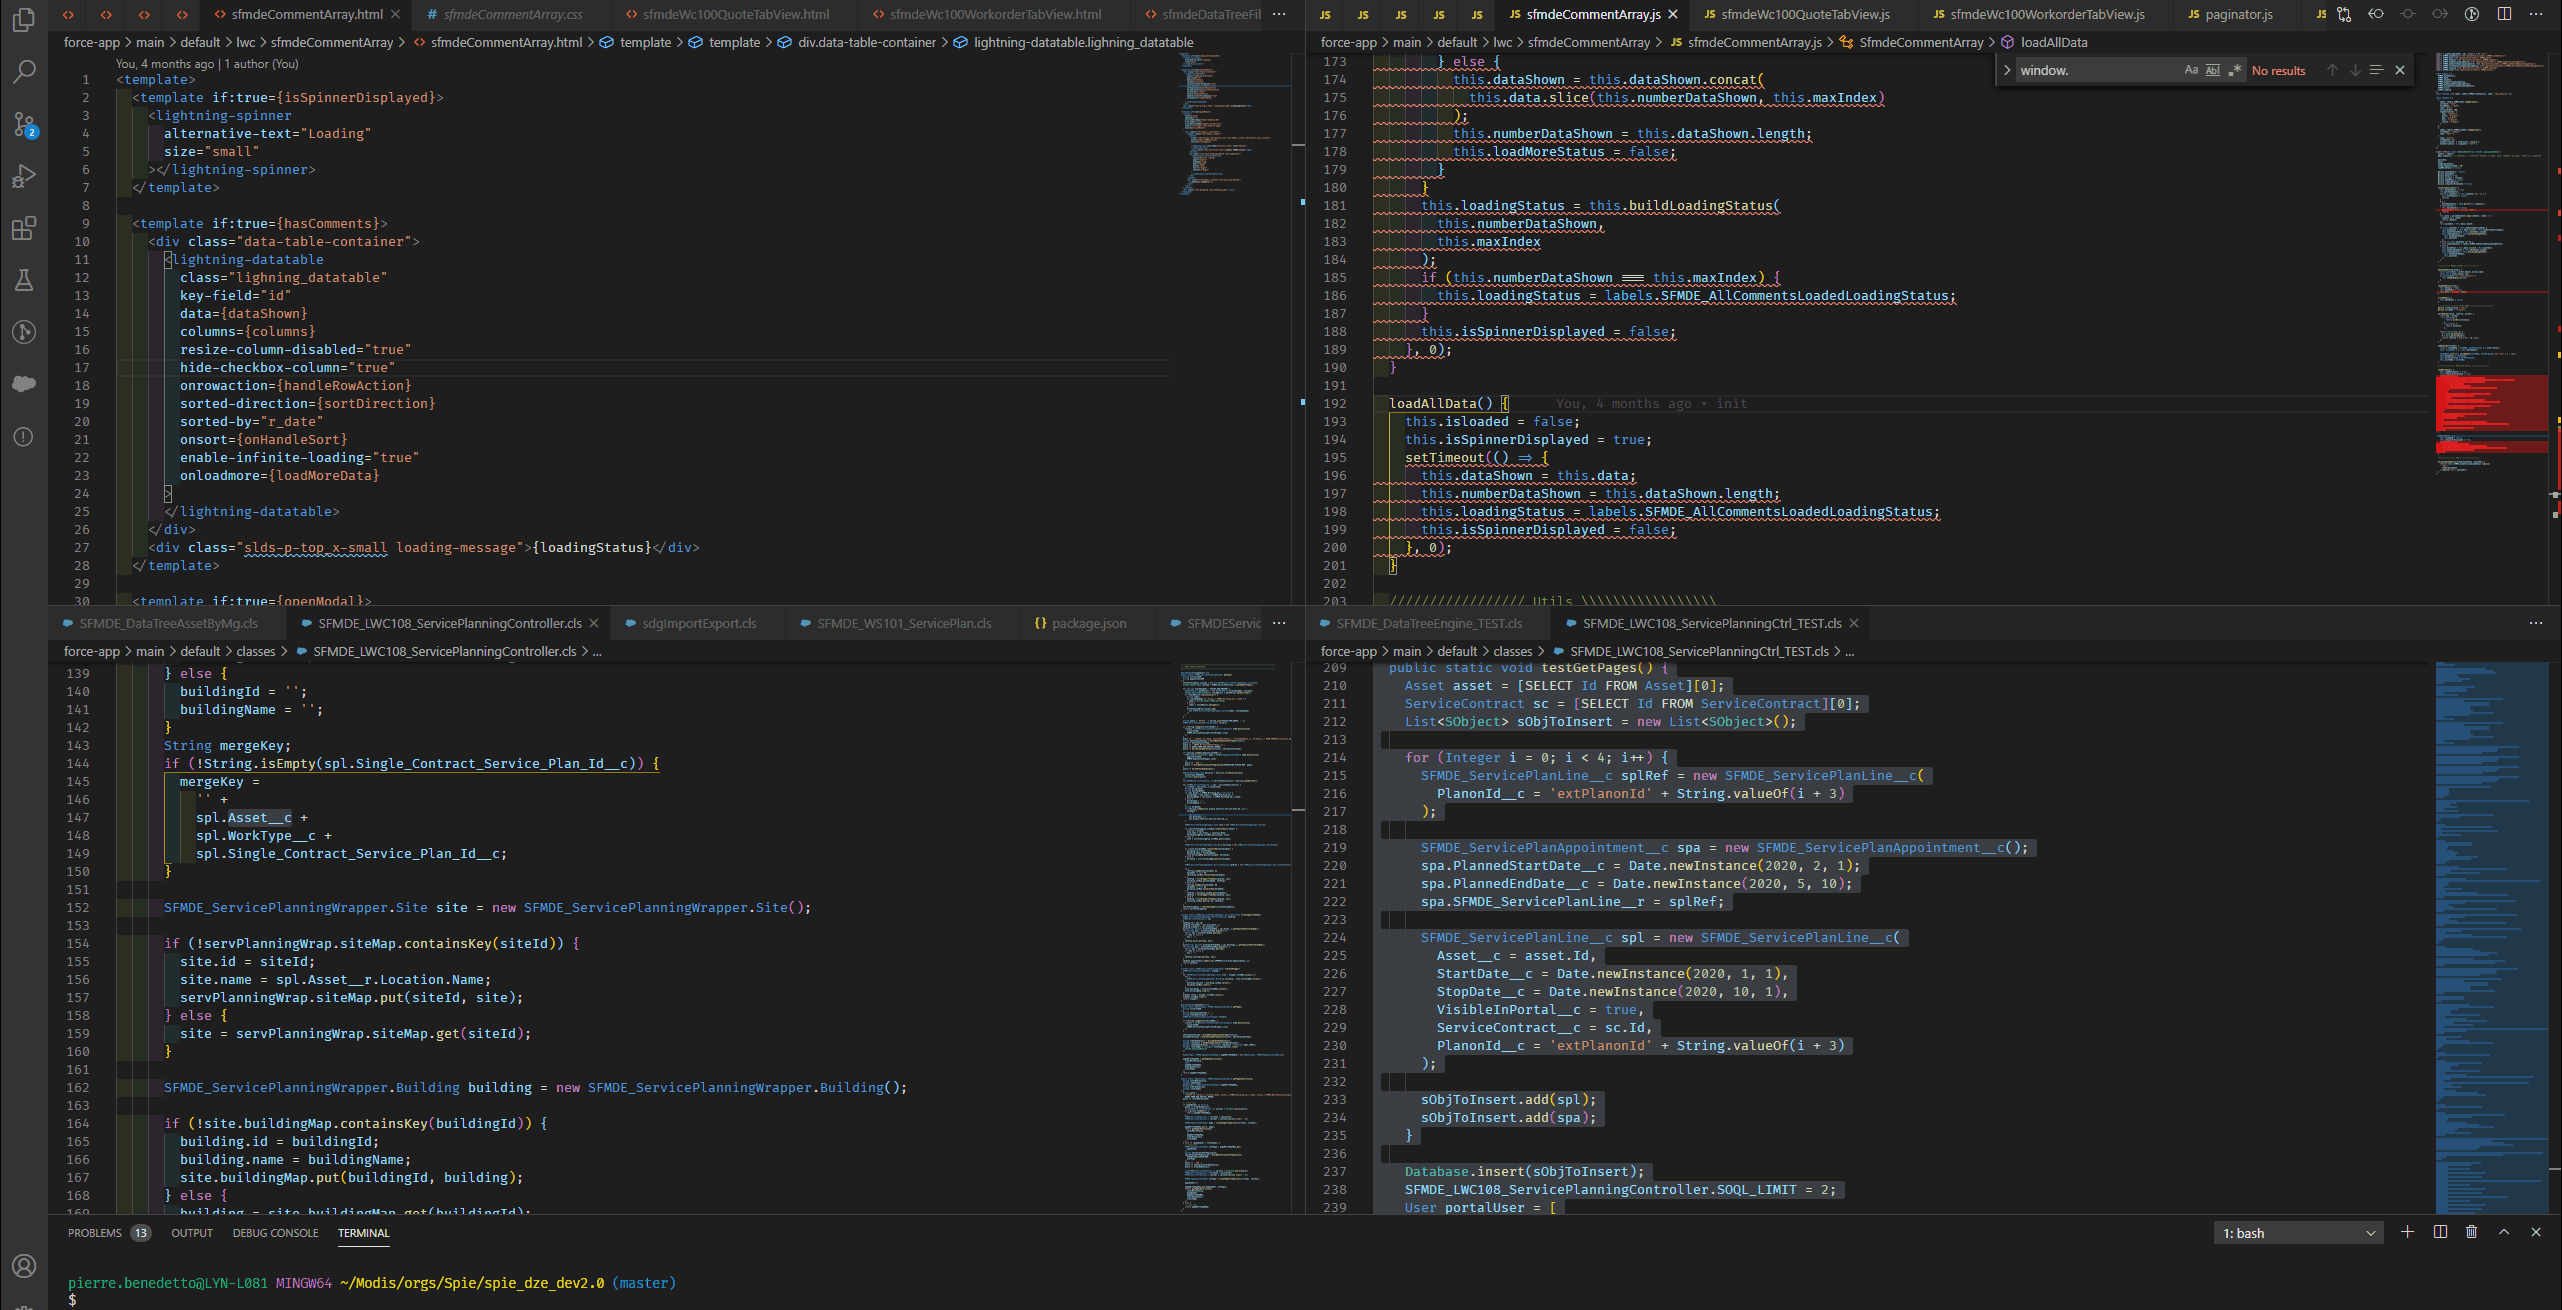The height and width of the screenshot is (1310, 2562).
Task: Create a new terminal with plus icon
Action: click(2408, 1232)
